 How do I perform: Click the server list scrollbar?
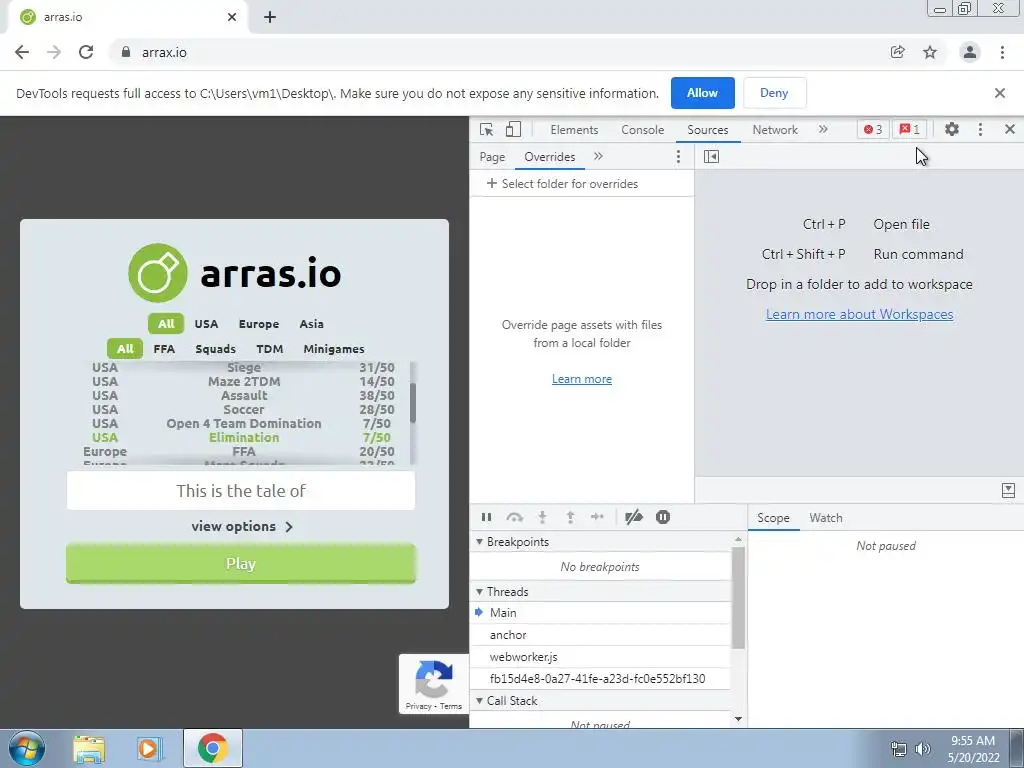click(413, 403)
